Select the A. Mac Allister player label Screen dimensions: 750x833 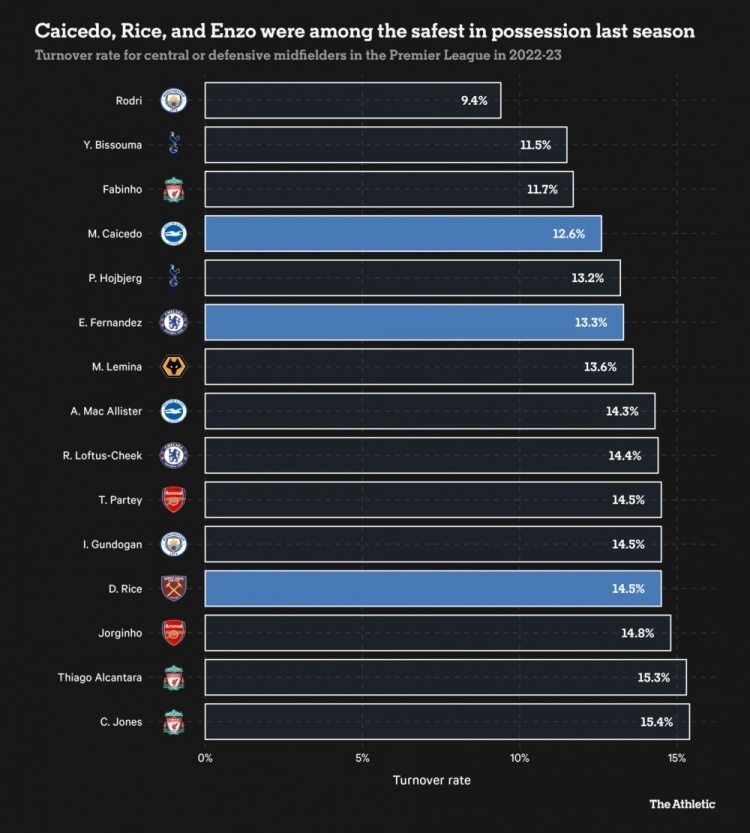[x=105, y=411]
